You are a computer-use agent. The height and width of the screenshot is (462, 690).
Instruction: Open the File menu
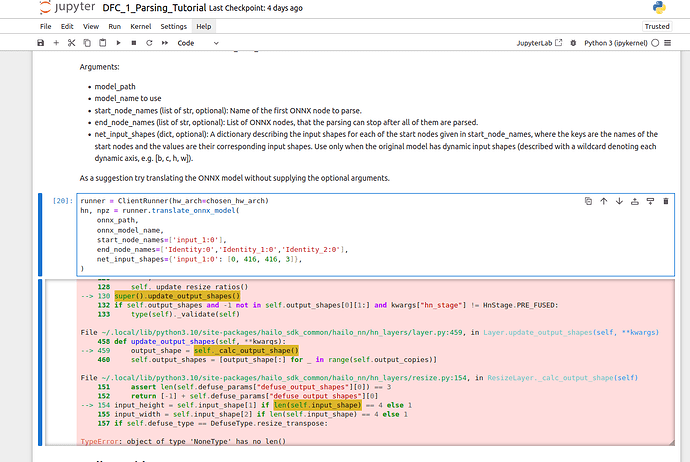pos(46,25)
